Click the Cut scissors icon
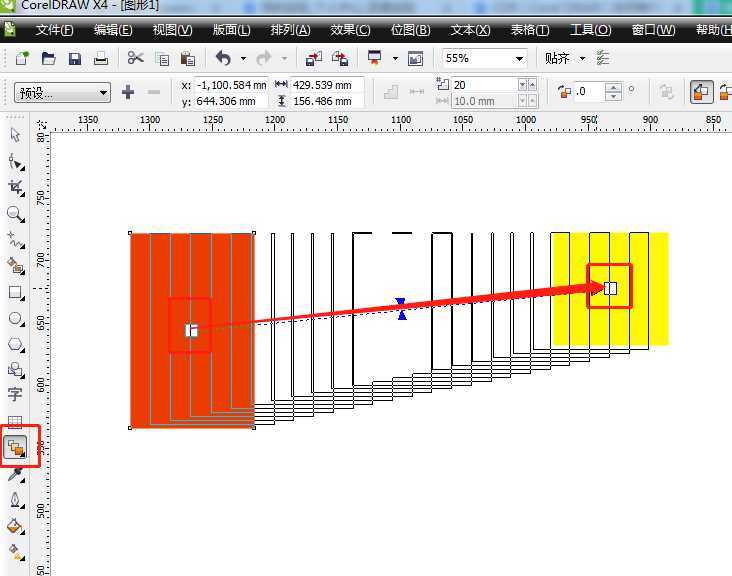This screenshot has width=732, height=576. point(135,59)
